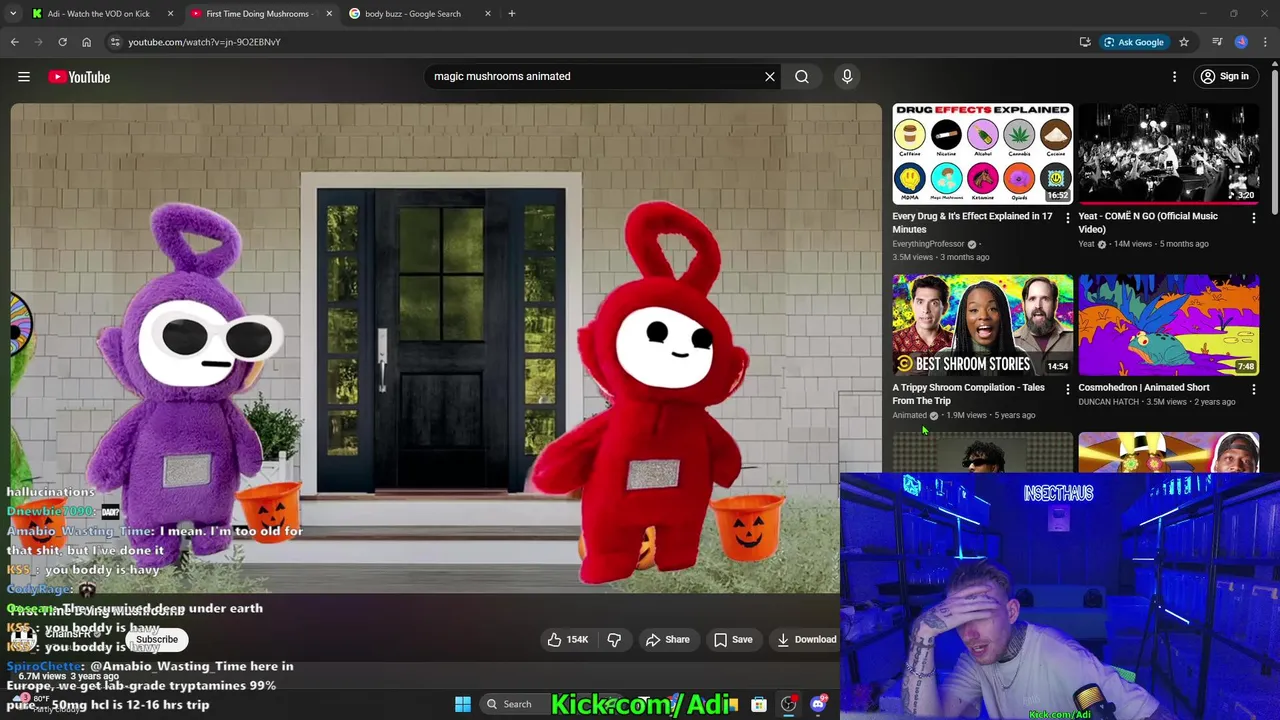Open A Trippy Shroom Compilation thumbnail
The height and width of the screenshot is (720, 1280).
point(982,324)
